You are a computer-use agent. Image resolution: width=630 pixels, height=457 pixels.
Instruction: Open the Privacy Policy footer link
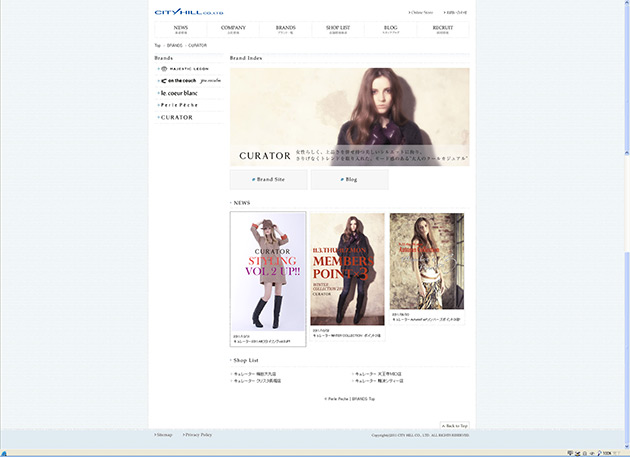pos(198,435)
